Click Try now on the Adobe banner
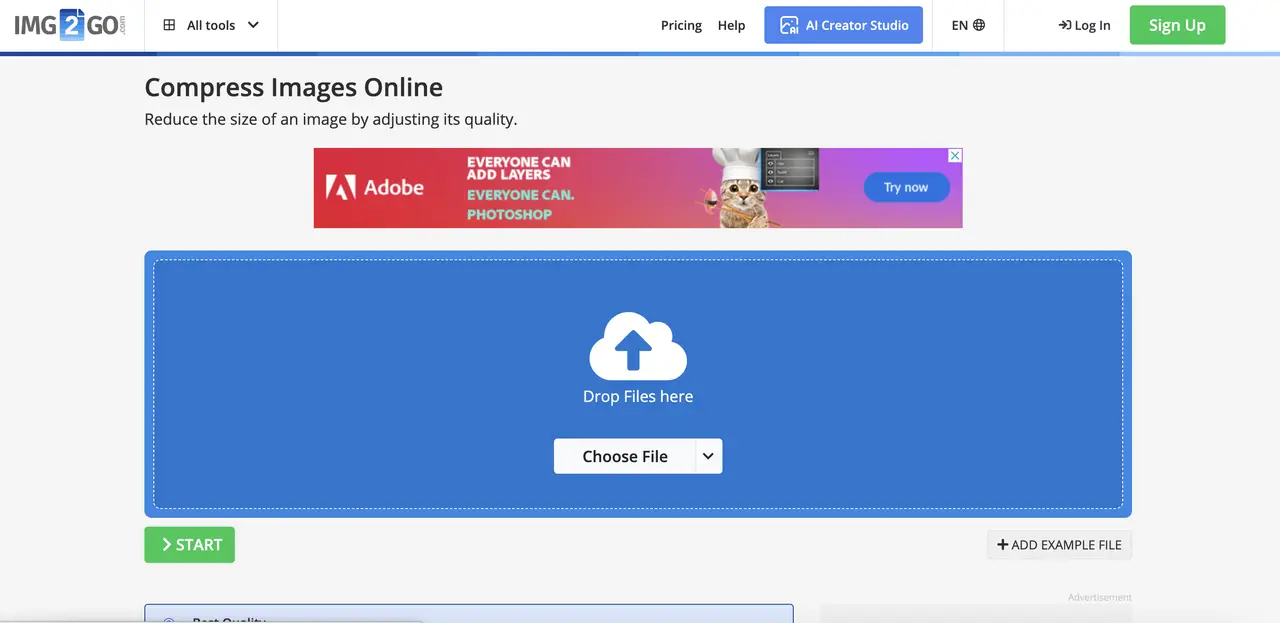 906,187
